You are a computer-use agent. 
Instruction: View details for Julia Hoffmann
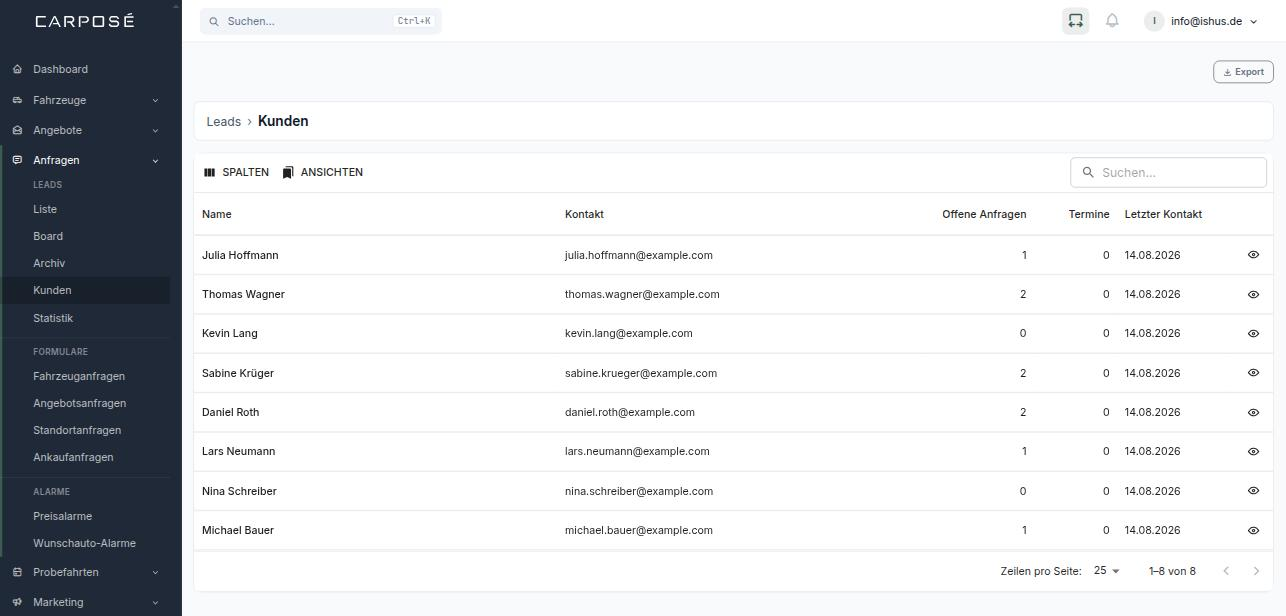[x=1253, y=255]
